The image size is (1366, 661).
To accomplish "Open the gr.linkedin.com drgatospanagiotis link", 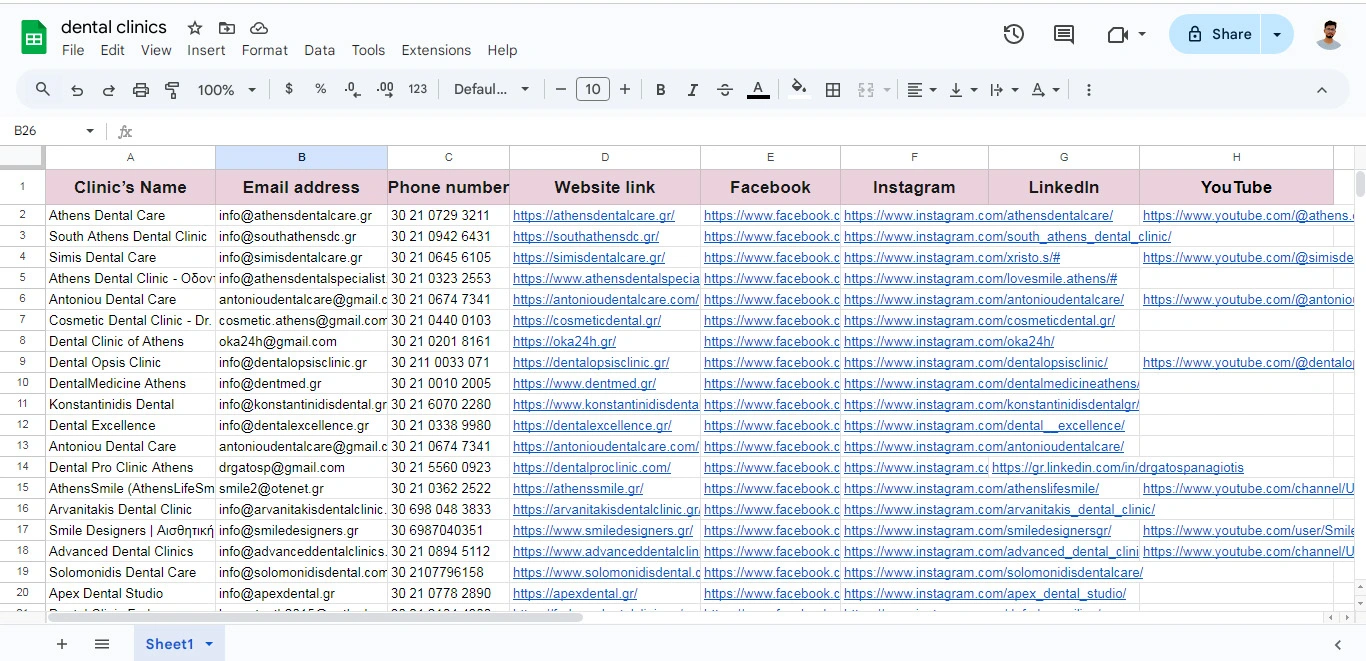I will (1118, 467).
